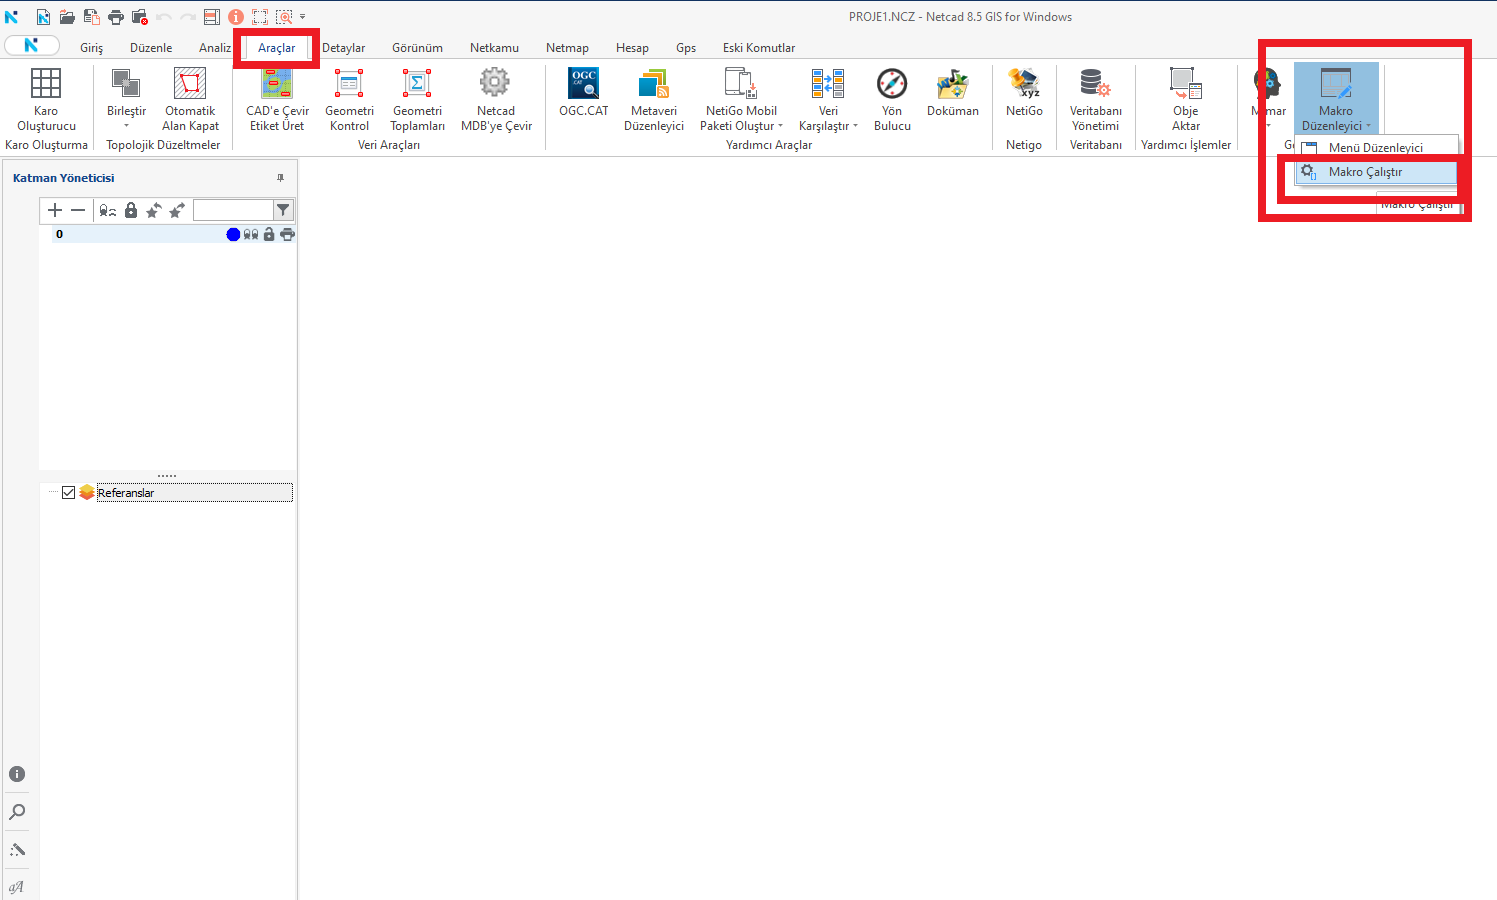Image resolution: width=1497 pixels, height=900 pixels.
Task: Choose Makro Çalıştır menu item
Action: [1376, 172]
